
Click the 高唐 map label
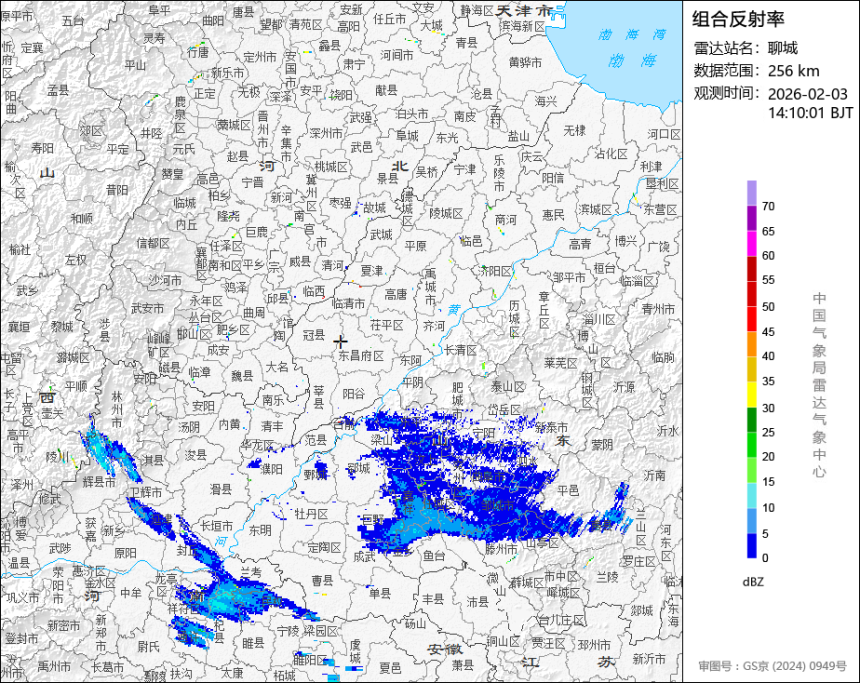click(395, 295)
